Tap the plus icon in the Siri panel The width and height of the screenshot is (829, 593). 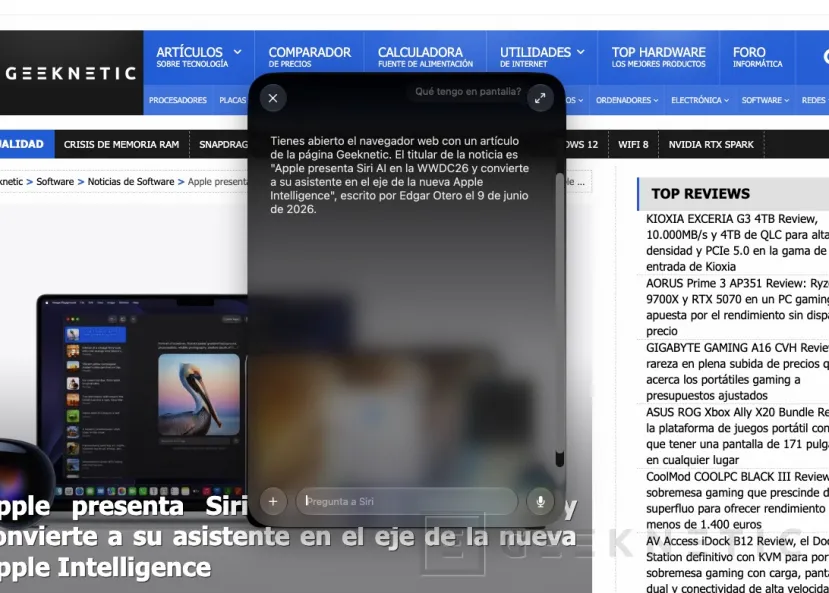coord(273,501)
